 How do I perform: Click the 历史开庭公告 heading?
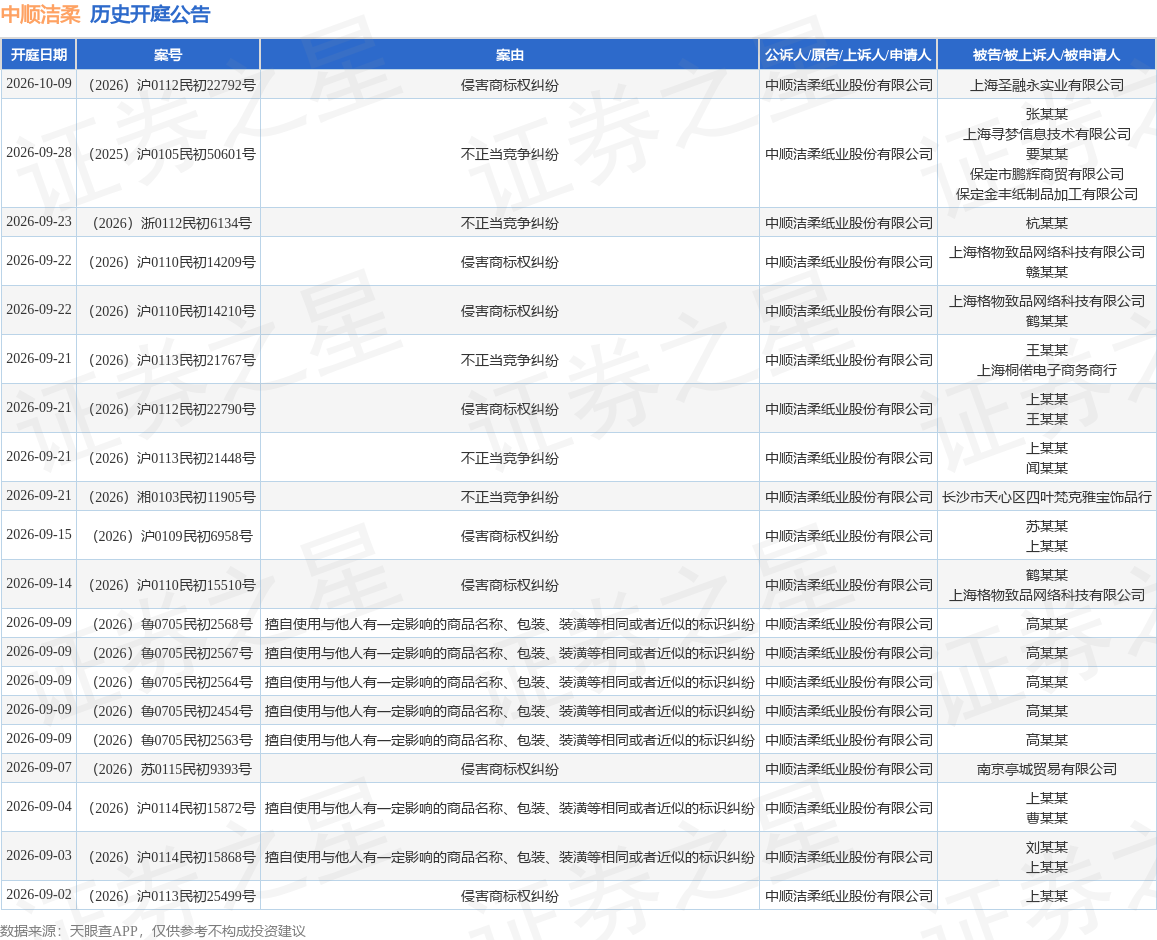(151, 15)
